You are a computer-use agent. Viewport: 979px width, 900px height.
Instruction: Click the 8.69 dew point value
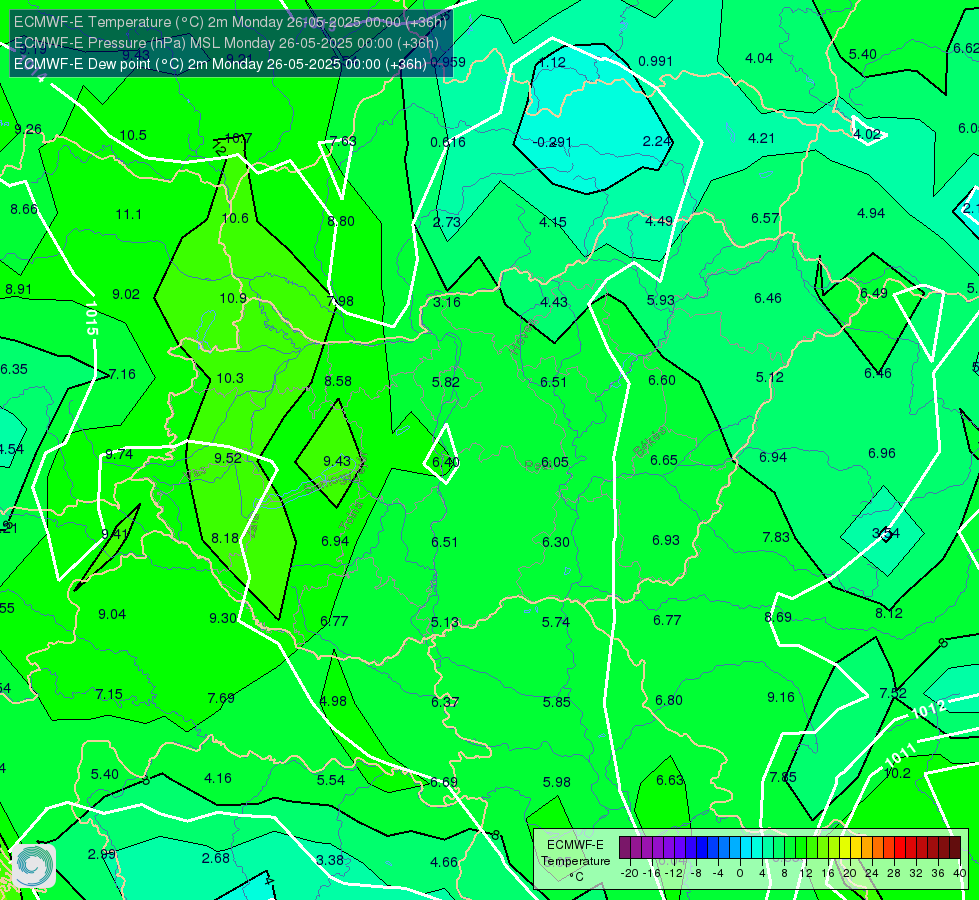click(x=778, y=617)
